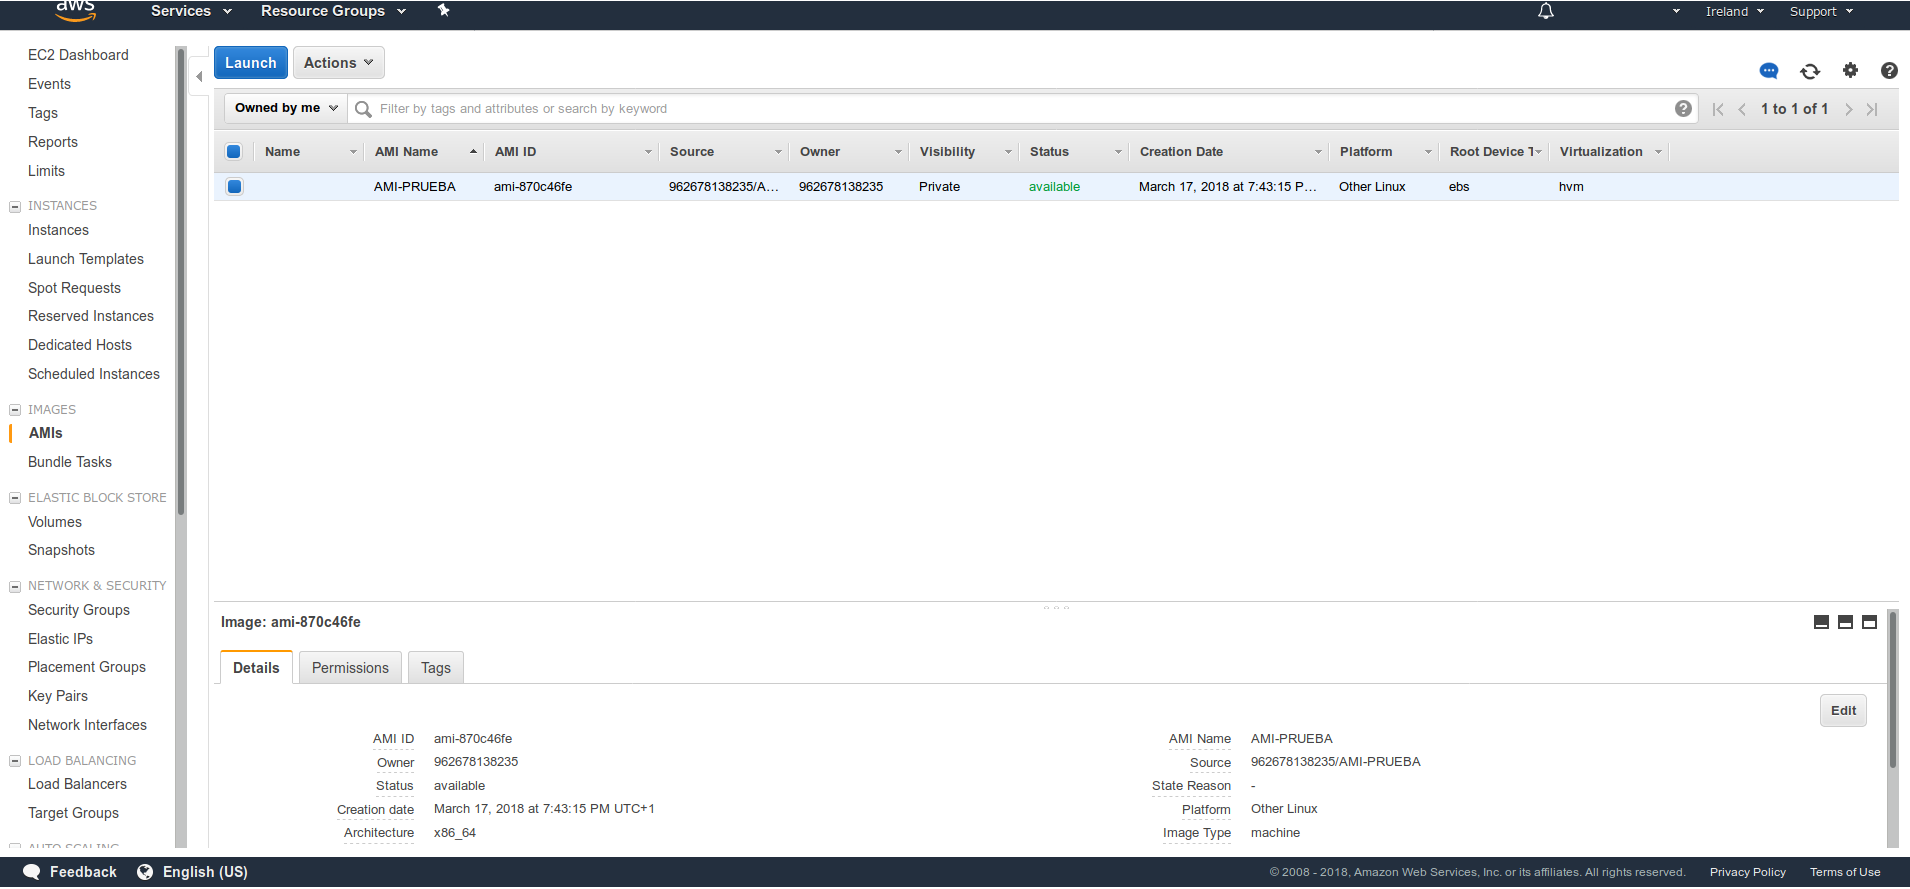
Task: Maximize the details pane using the rightmost layout icon
Action: tap(1869, 622)
